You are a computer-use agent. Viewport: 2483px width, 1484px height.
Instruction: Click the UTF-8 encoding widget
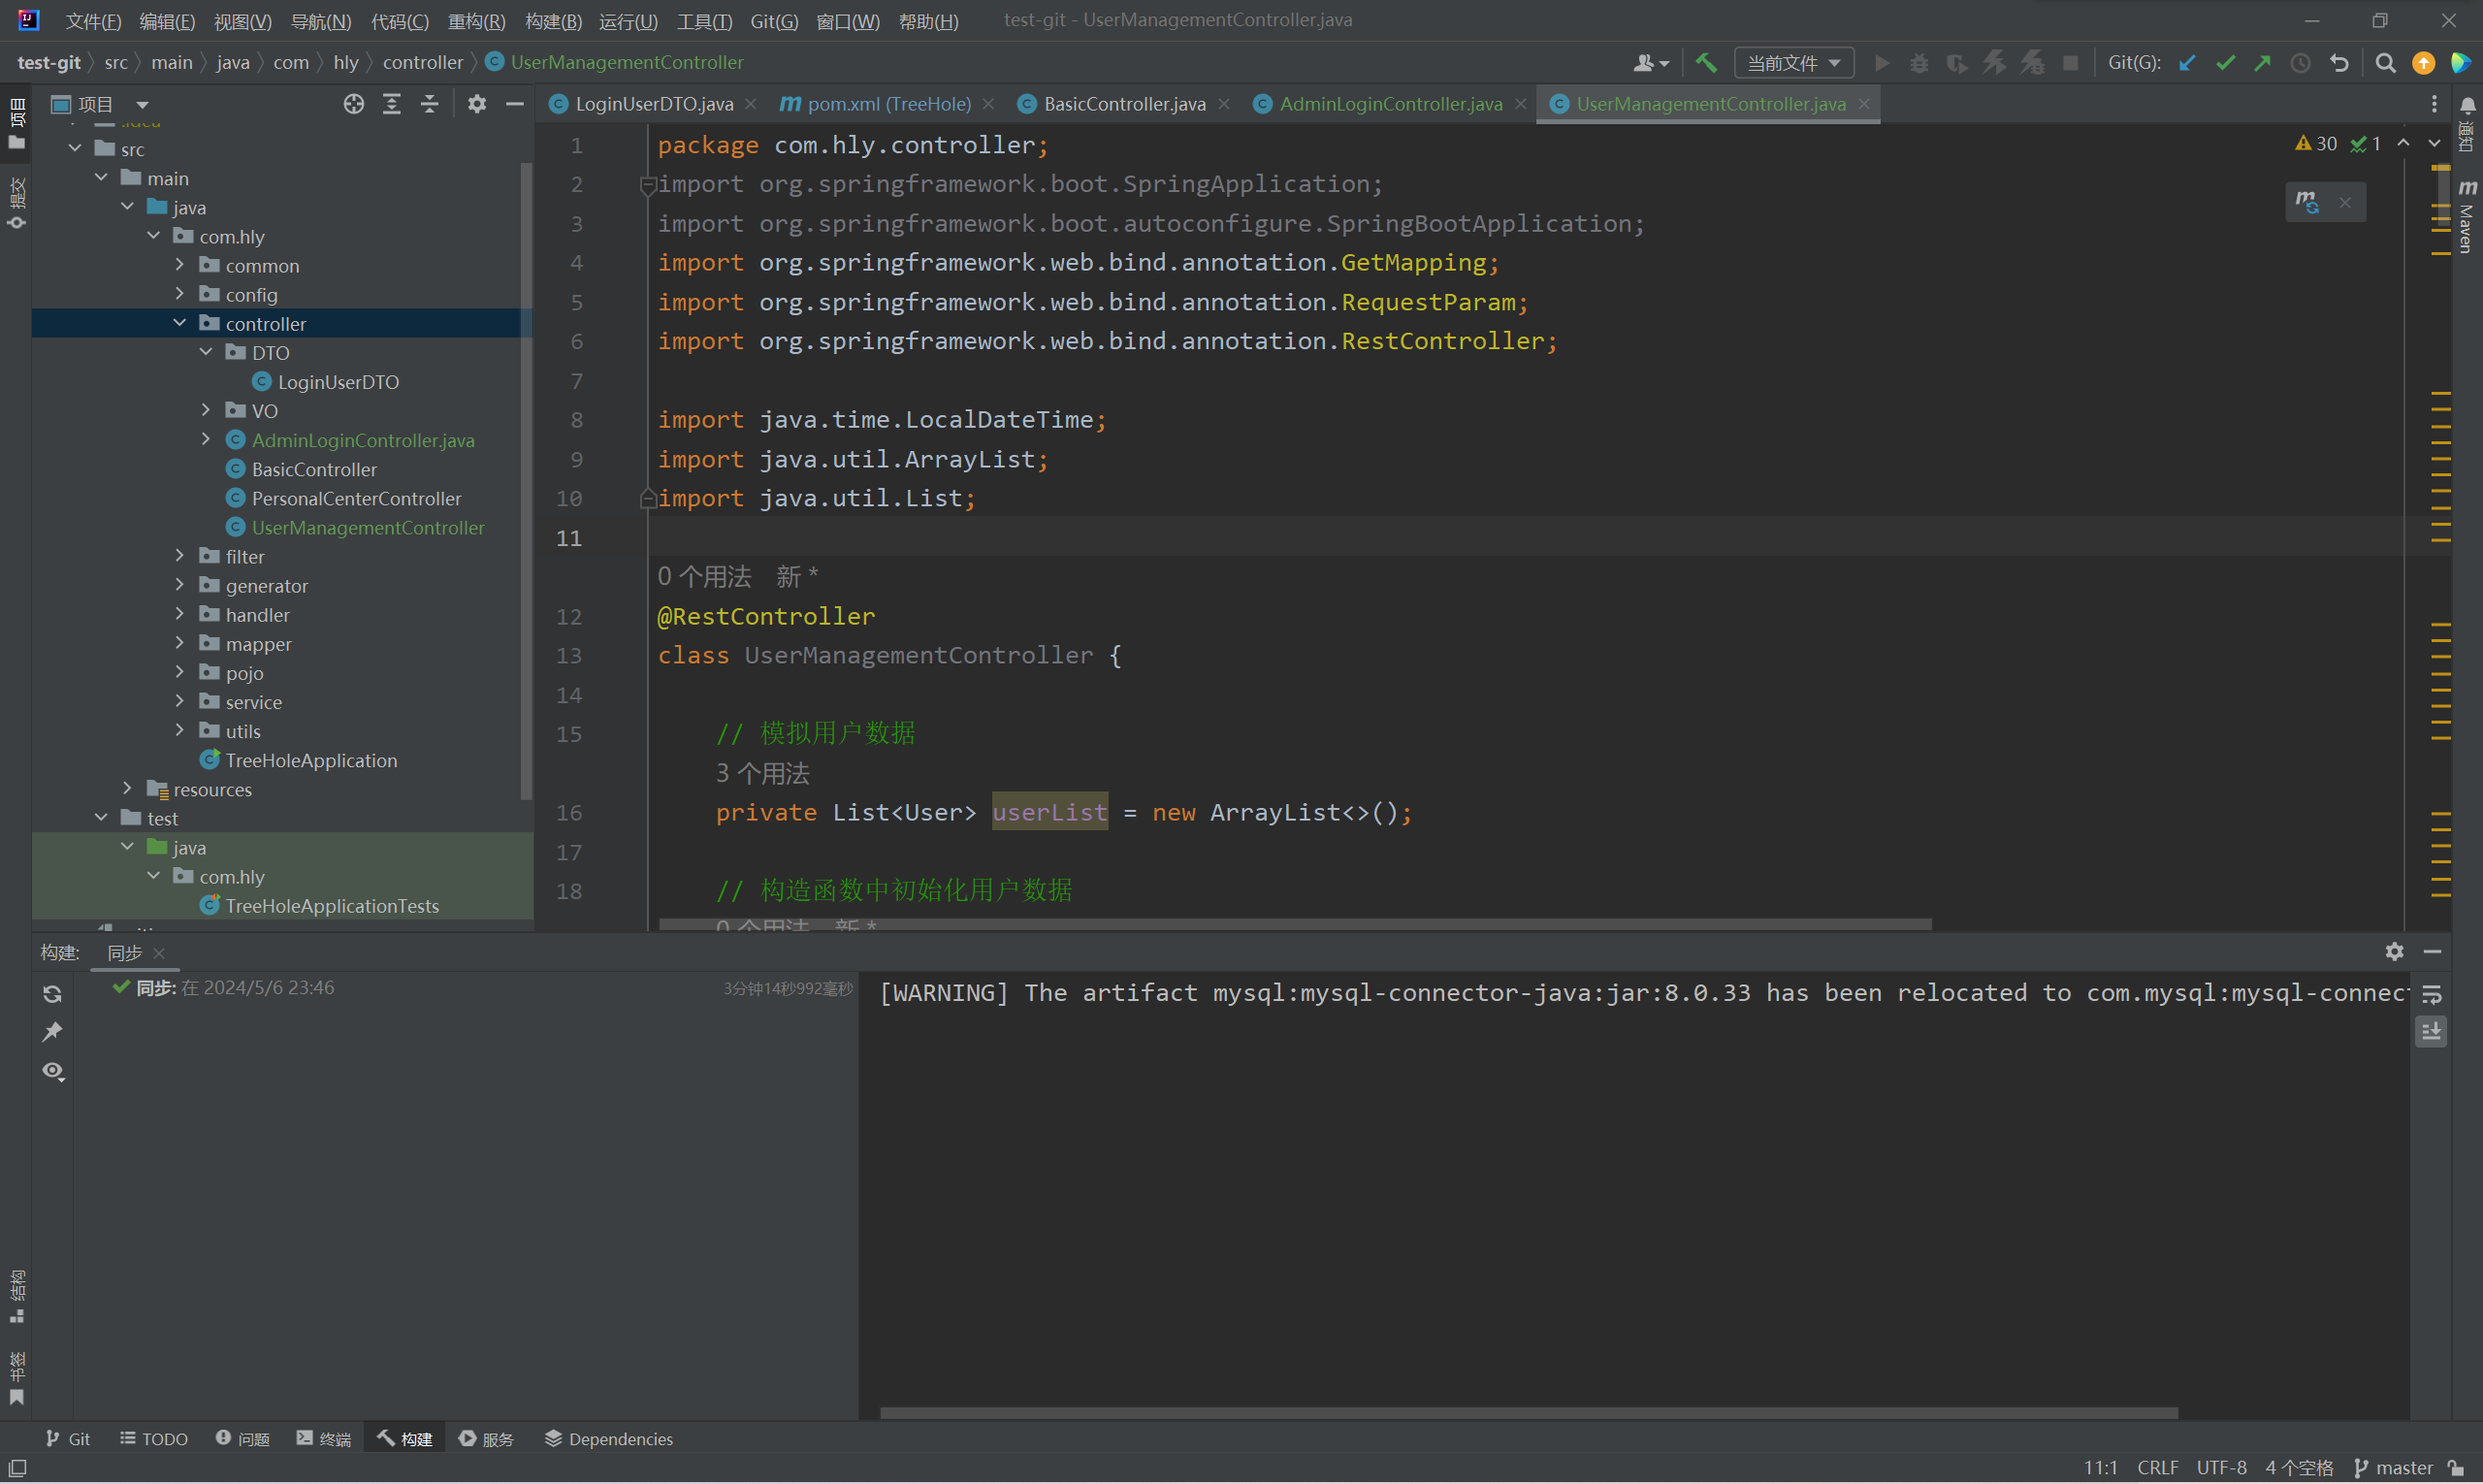coord(2221,1467)
